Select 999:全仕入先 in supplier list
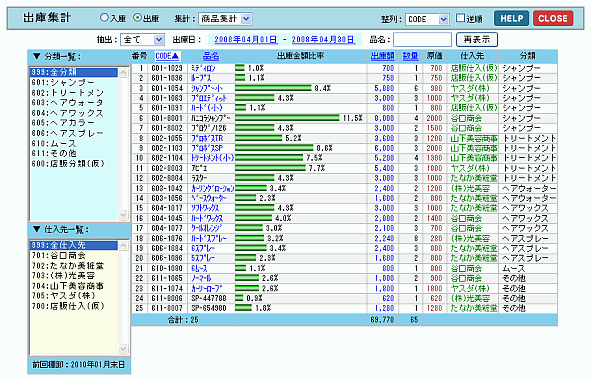Screen dimensions: 591x381 [74, 245]
